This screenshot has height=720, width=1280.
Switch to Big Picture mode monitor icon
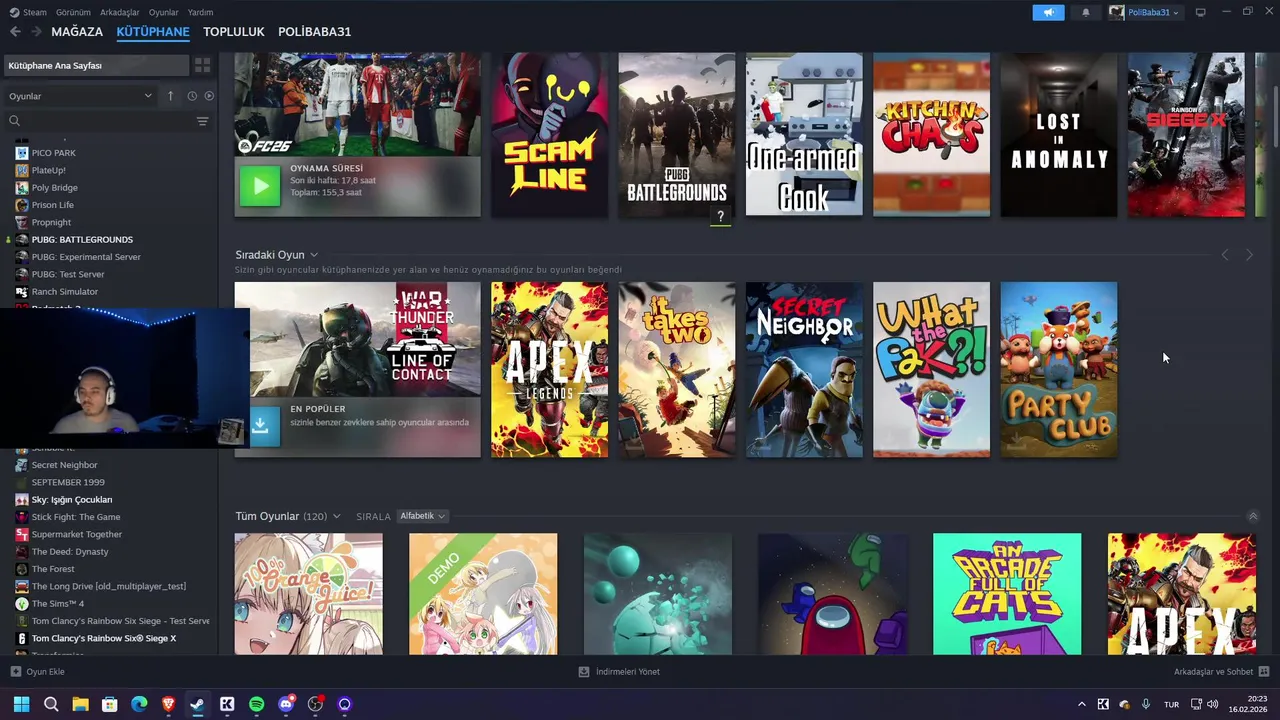1201,12
